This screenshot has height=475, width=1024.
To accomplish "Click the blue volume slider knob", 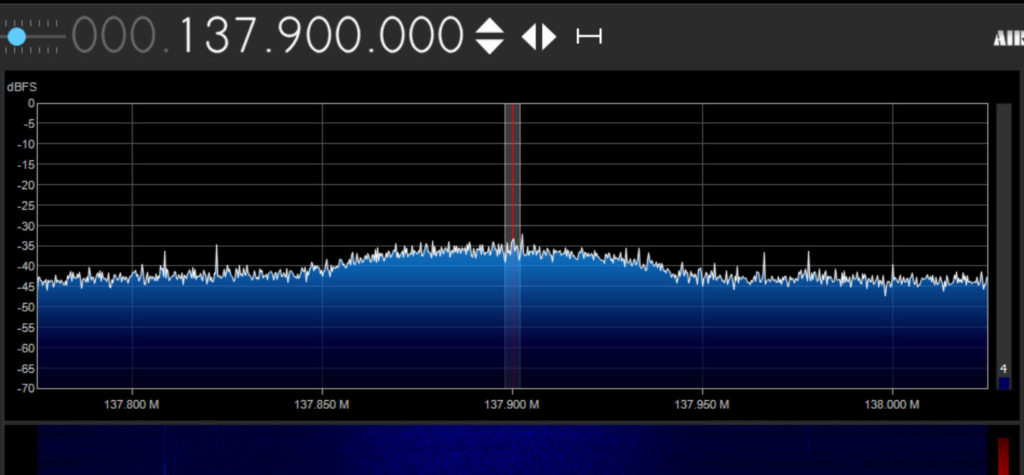I will click(16, 37).
